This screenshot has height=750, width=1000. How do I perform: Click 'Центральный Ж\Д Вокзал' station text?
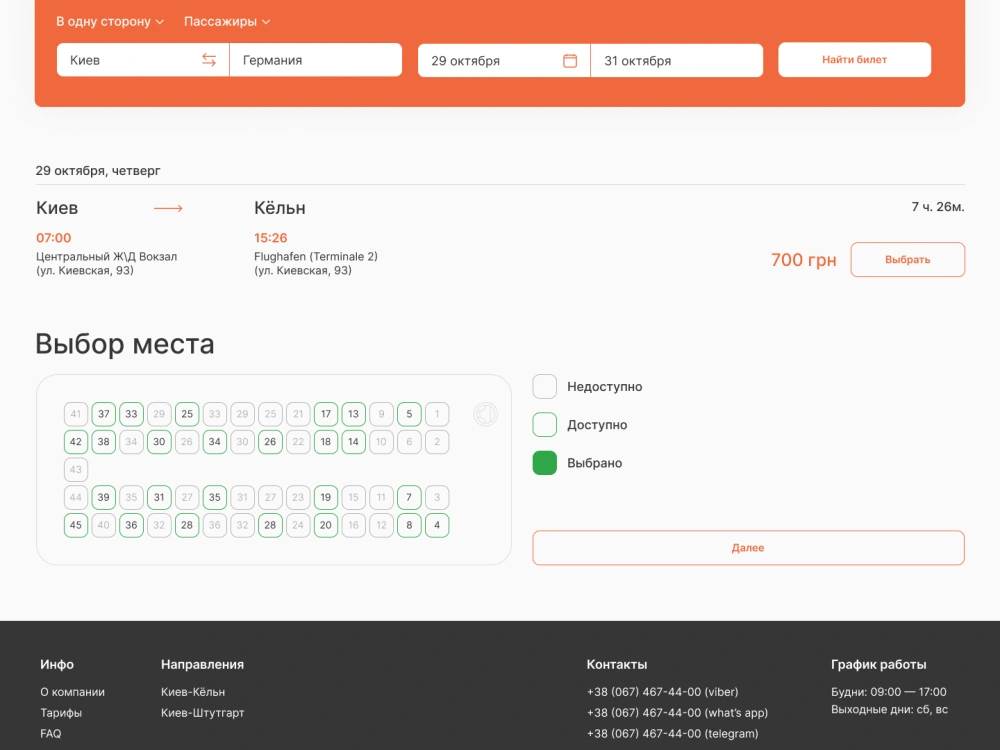[107, 256]
